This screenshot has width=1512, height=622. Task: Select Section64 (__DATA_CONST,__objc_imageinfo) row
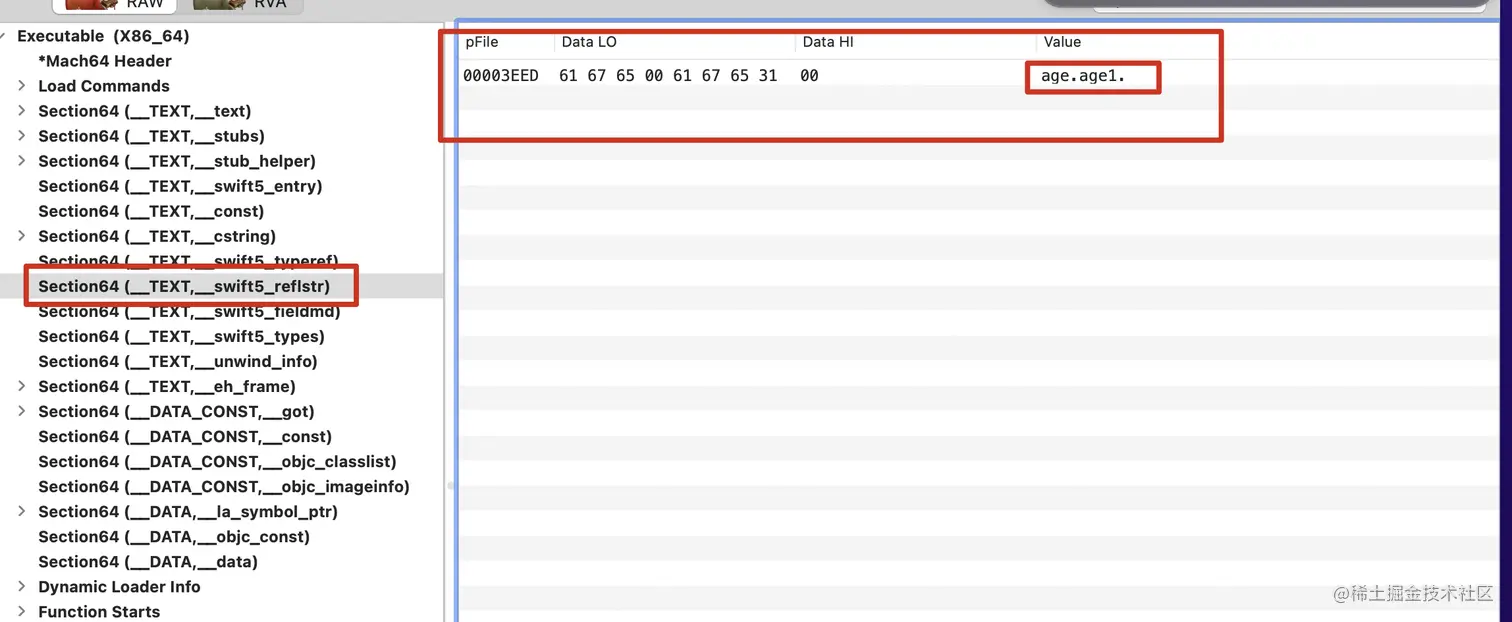pyautogui.click(x=224, y=486)
